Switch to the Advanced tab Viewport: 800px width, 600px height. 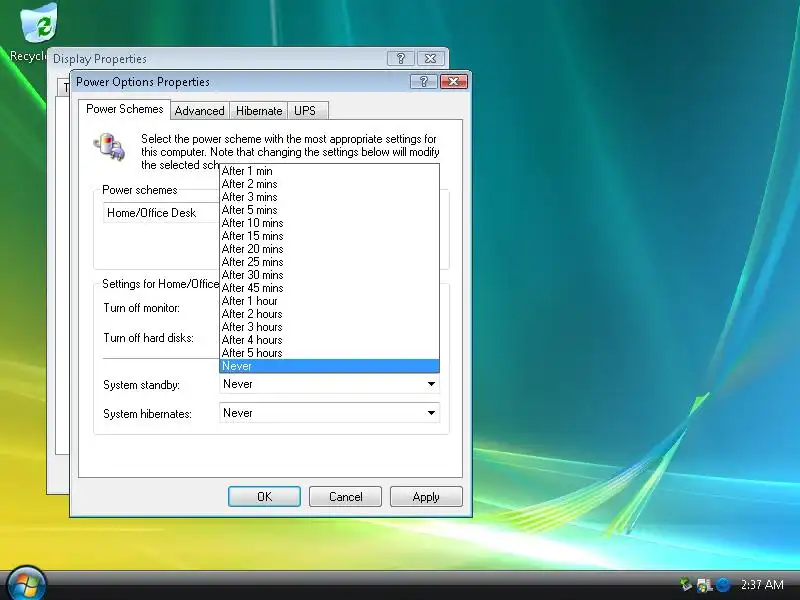click(199, 111)
